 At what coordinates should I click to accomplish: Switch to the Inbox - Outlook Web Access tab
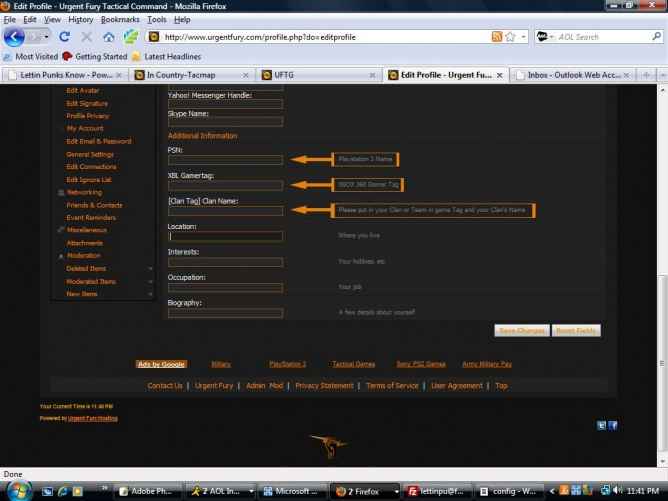tap(571, 74)
